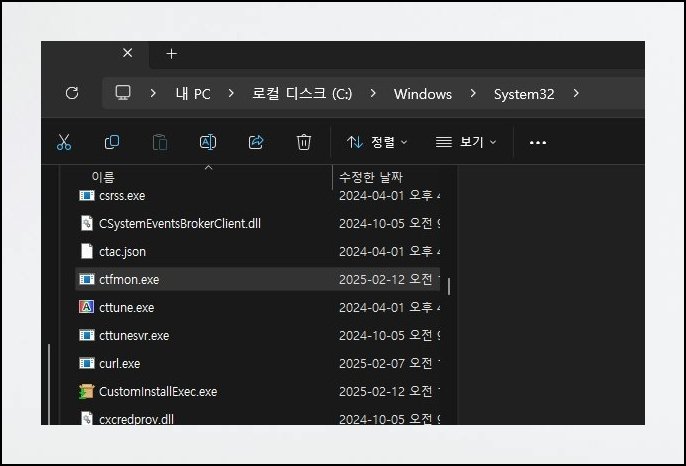Click the ctfmon.exe file icon

[x=87, y=279]
